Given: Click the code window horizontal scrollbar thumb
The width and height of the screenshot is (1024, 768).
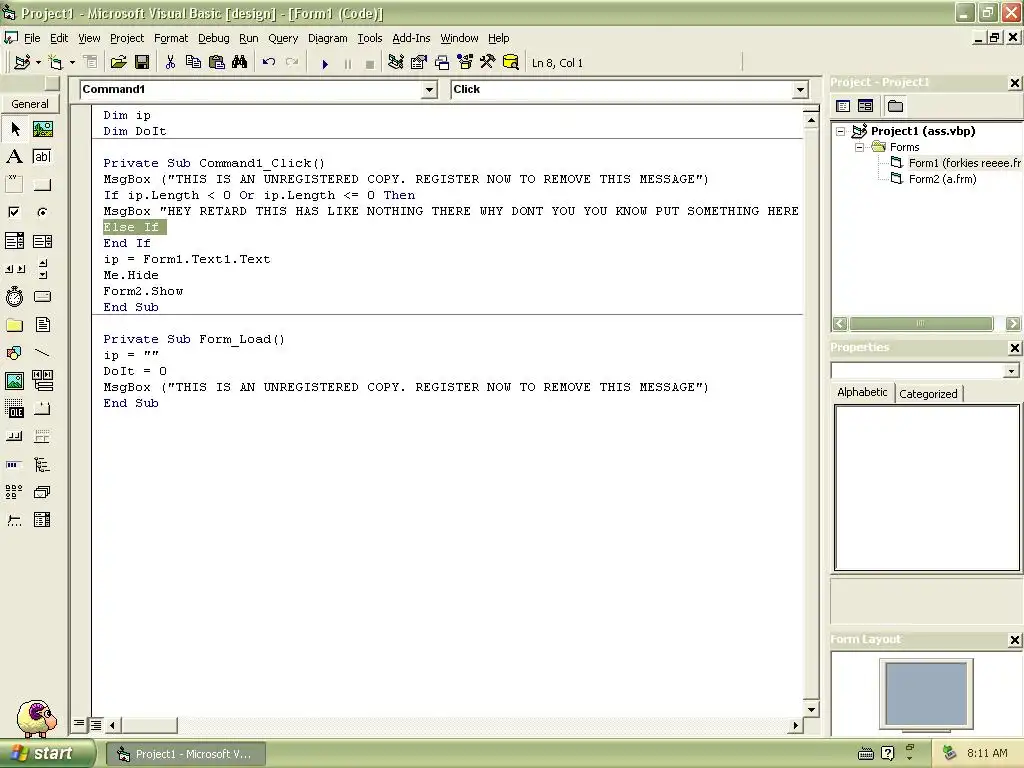Looking at the screenshot, I should coord(149,725).
